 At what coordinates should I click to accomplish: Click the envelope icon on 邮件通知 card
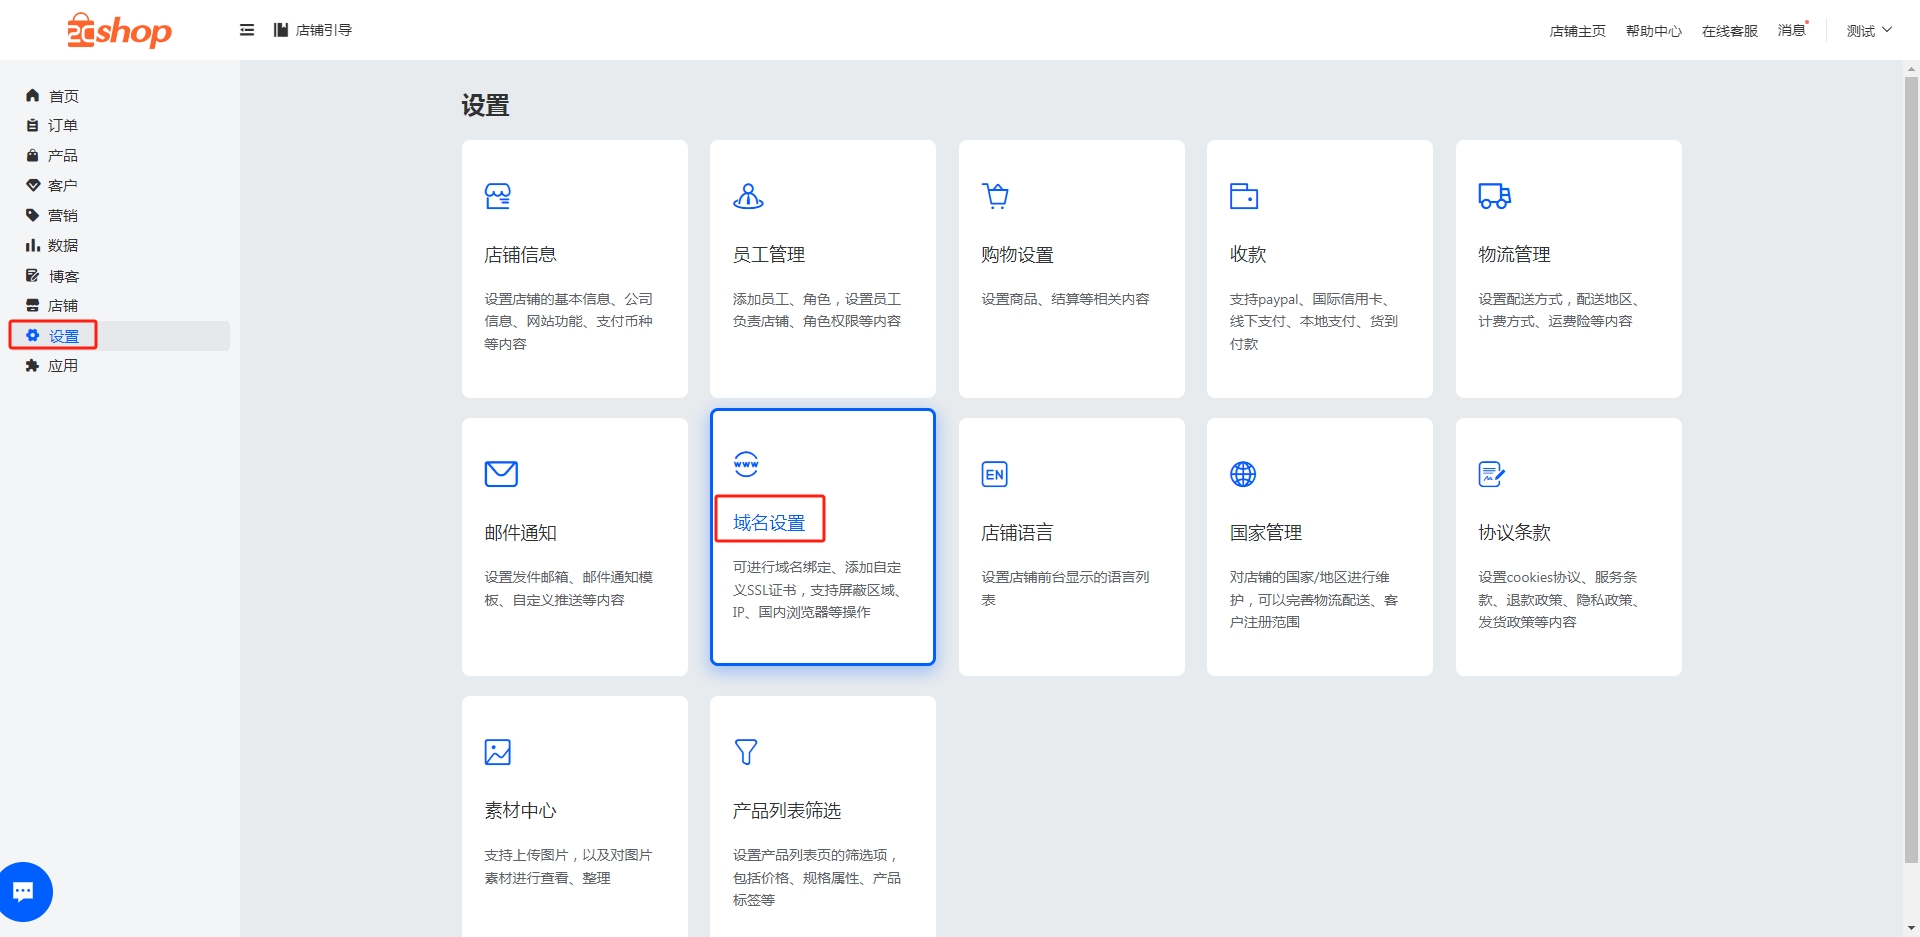501,474
